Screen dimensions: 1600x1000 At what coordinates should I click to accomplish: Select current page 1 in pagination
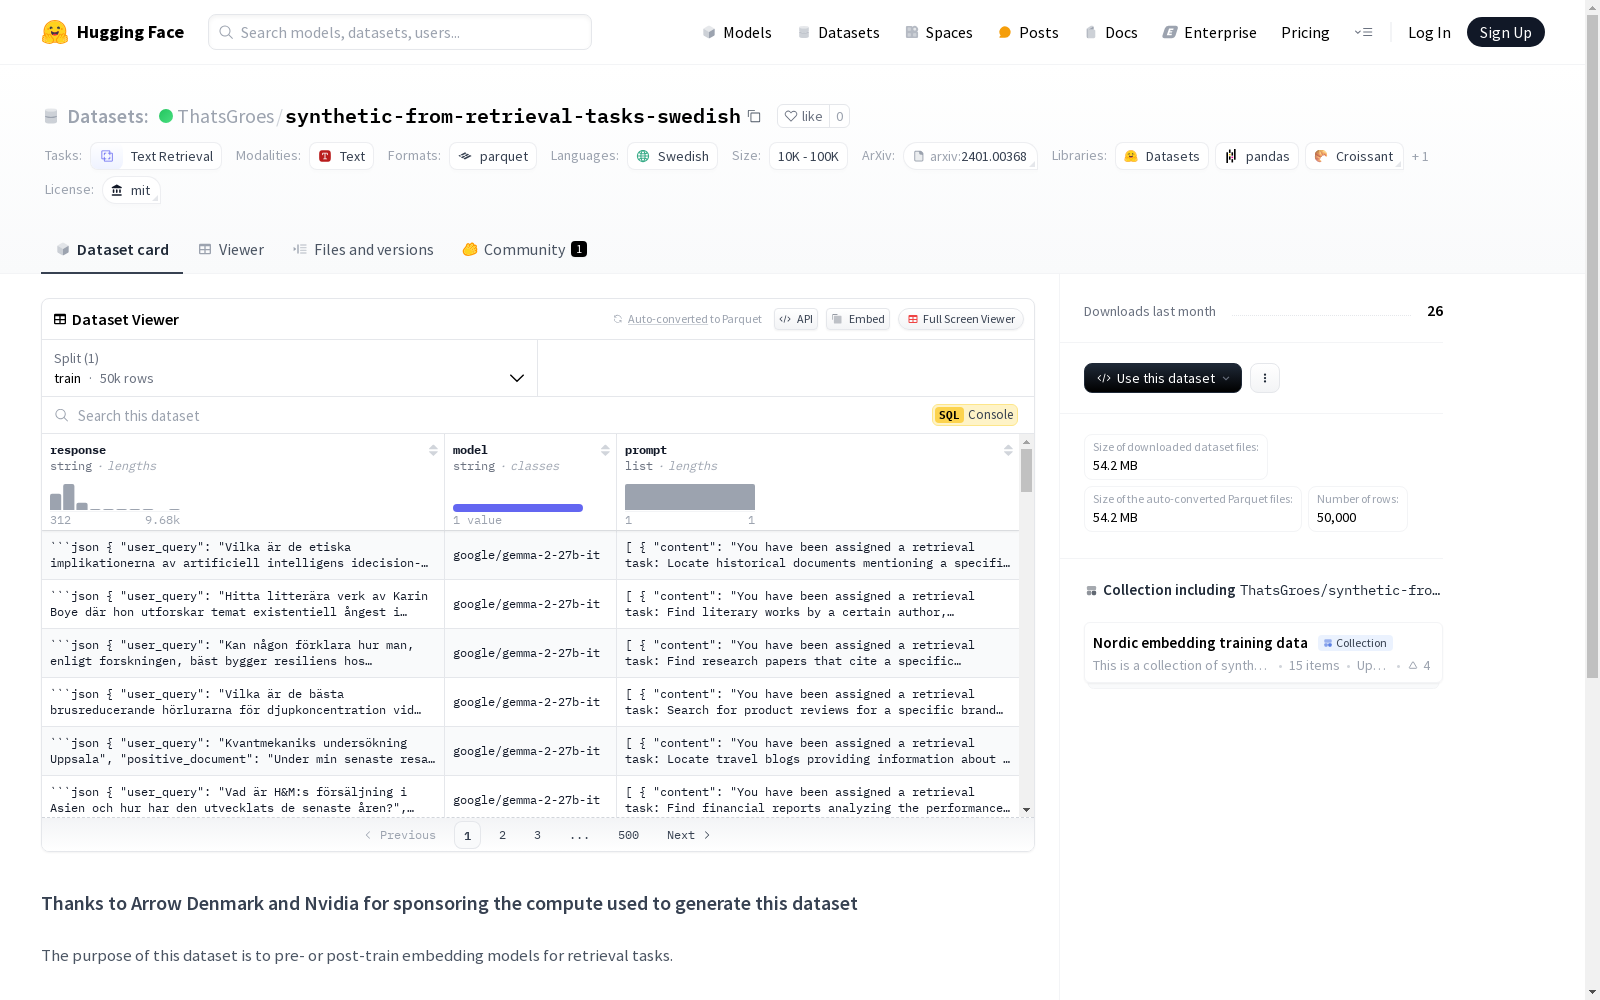click(x=467, y=835)
